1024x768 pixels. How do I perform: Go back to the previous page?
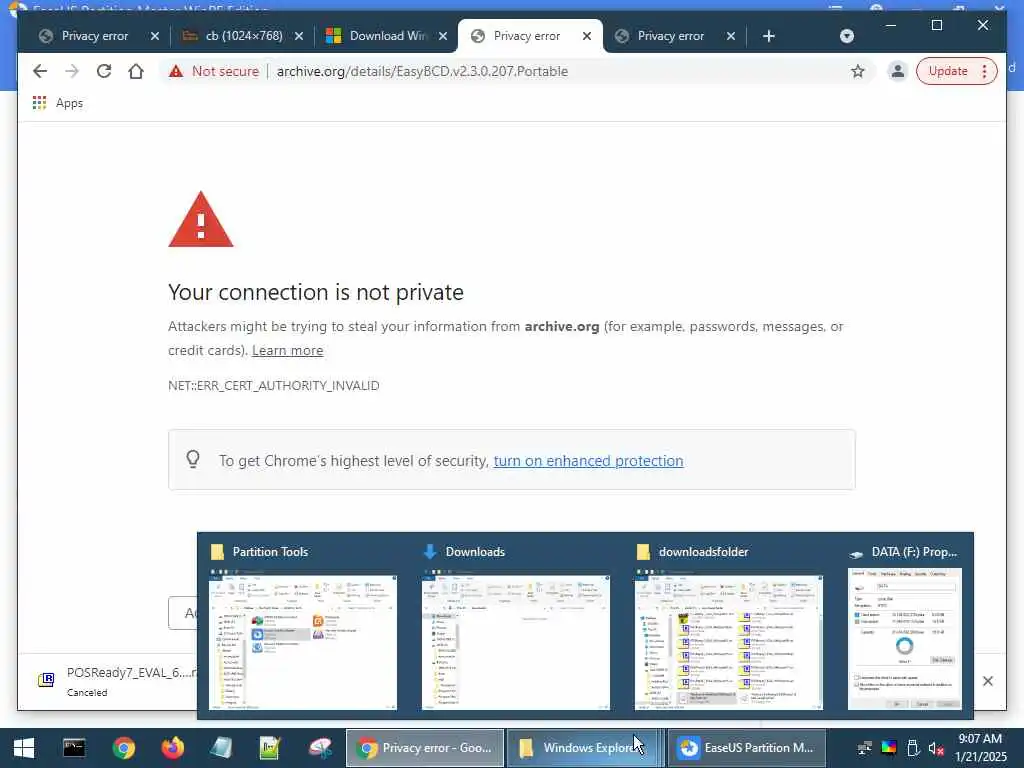(40, 71)
